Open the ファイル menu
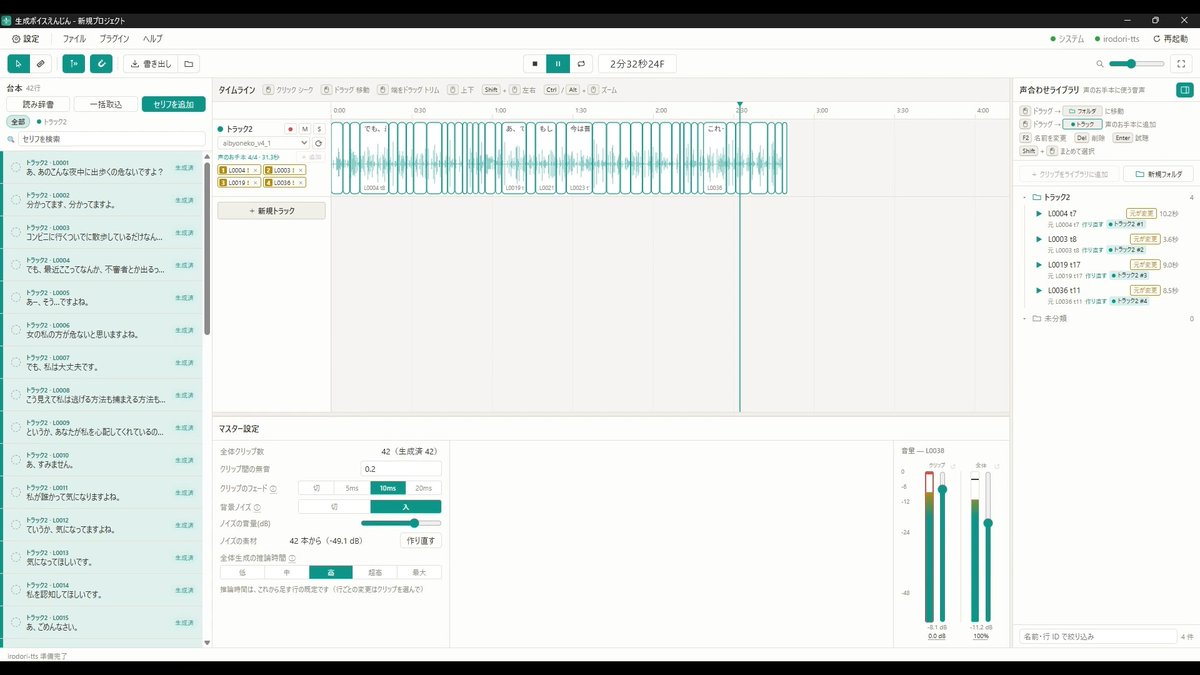Viewport: 1200px width, 675px height. (74, 39)
